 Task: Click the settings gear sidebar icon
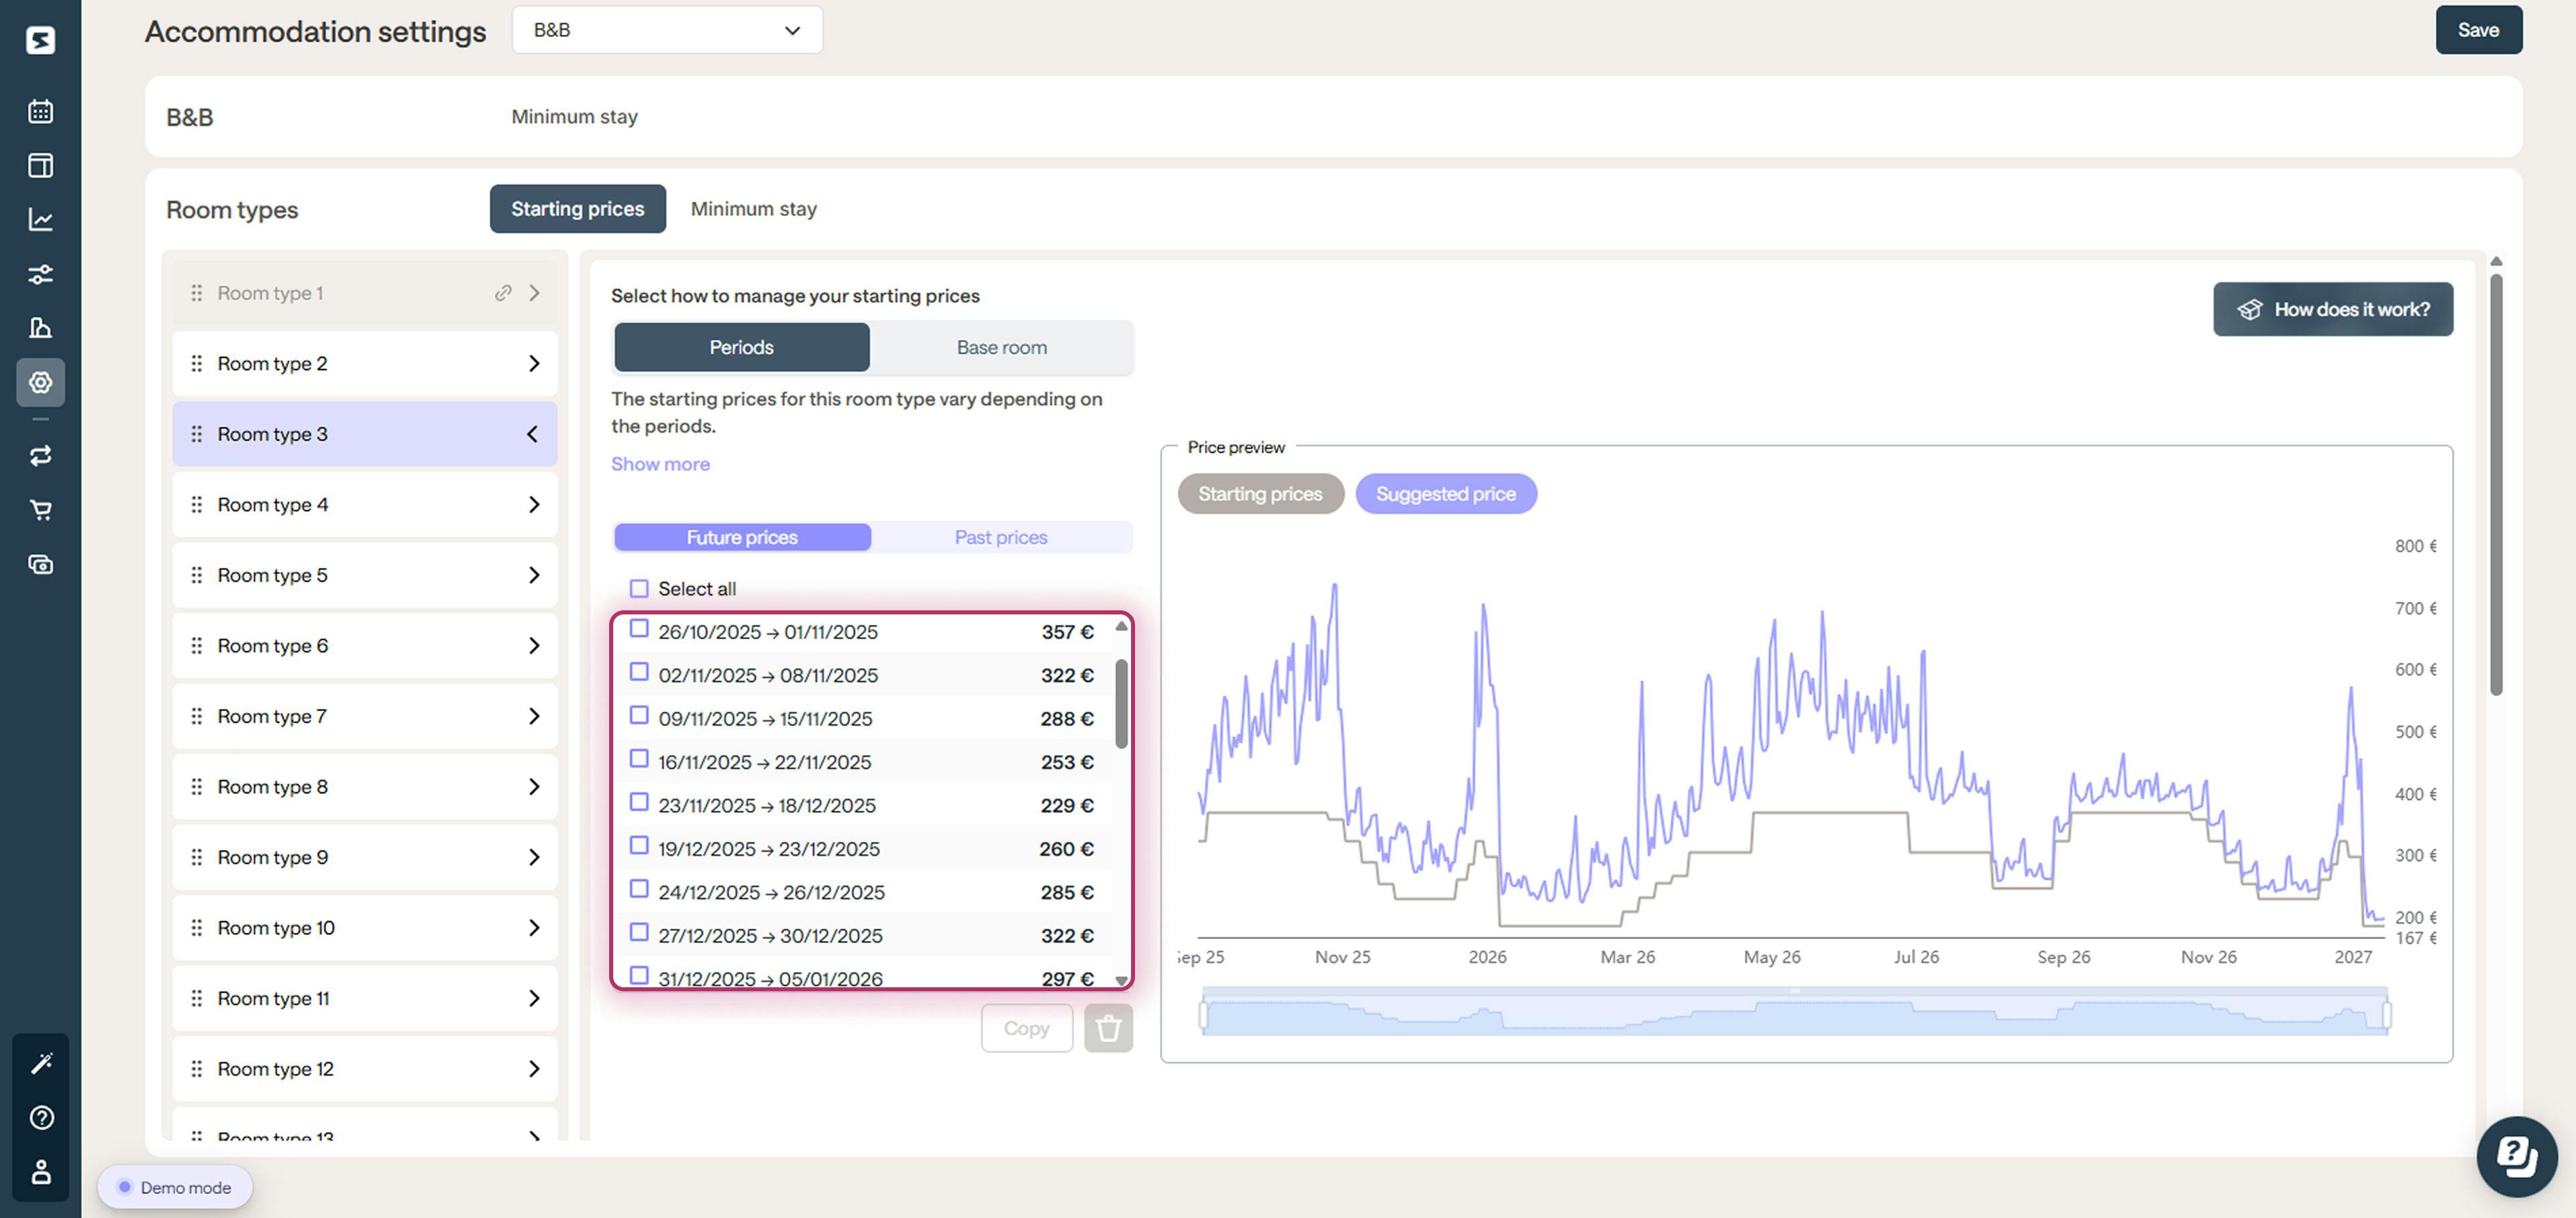[40, 382]
